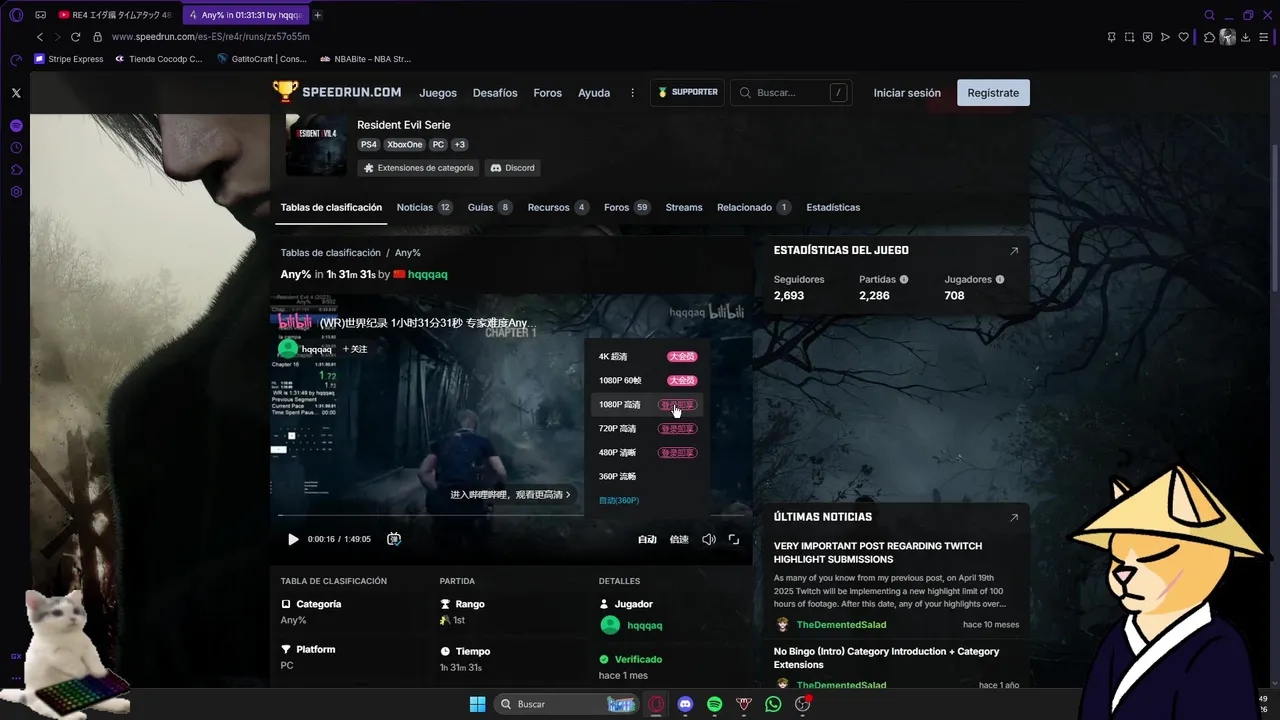Switch to the RE4 YouTube tab
This screenshot has width=1280, height=720.
(115, 15)
